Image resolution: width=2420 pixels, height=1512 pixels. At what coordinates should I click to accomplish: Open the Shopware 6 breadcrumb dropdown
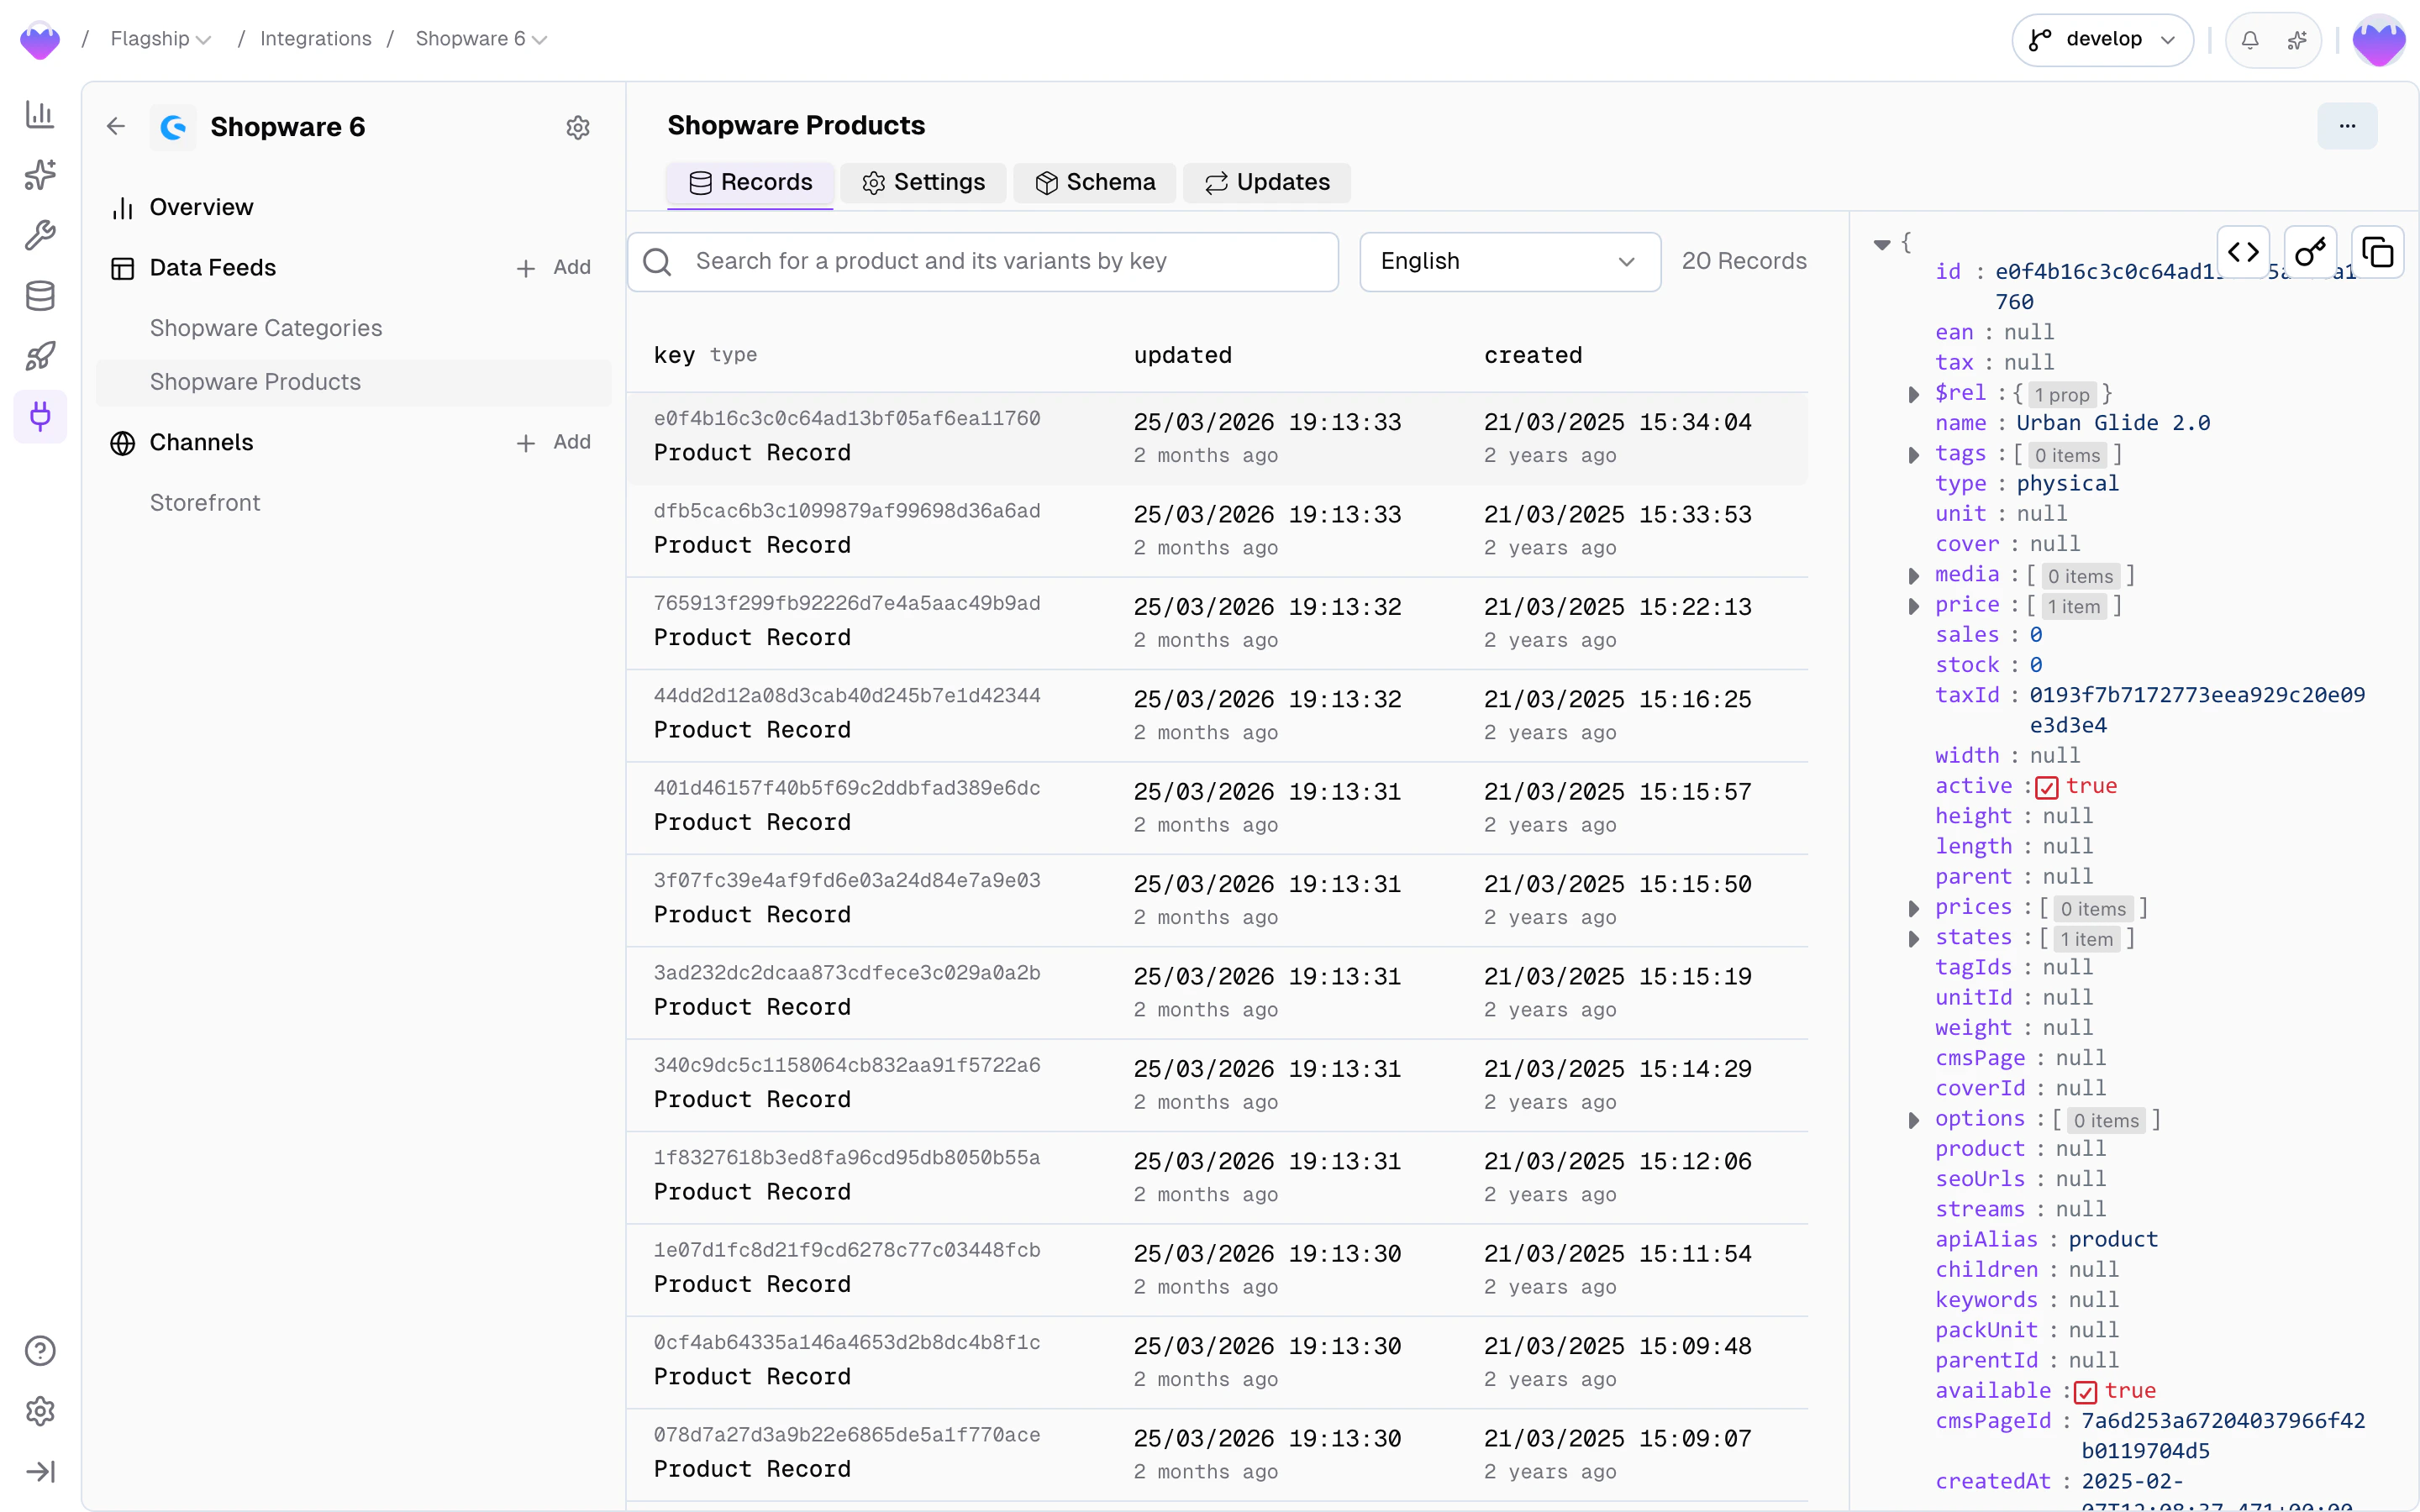[x=481, y=39]
